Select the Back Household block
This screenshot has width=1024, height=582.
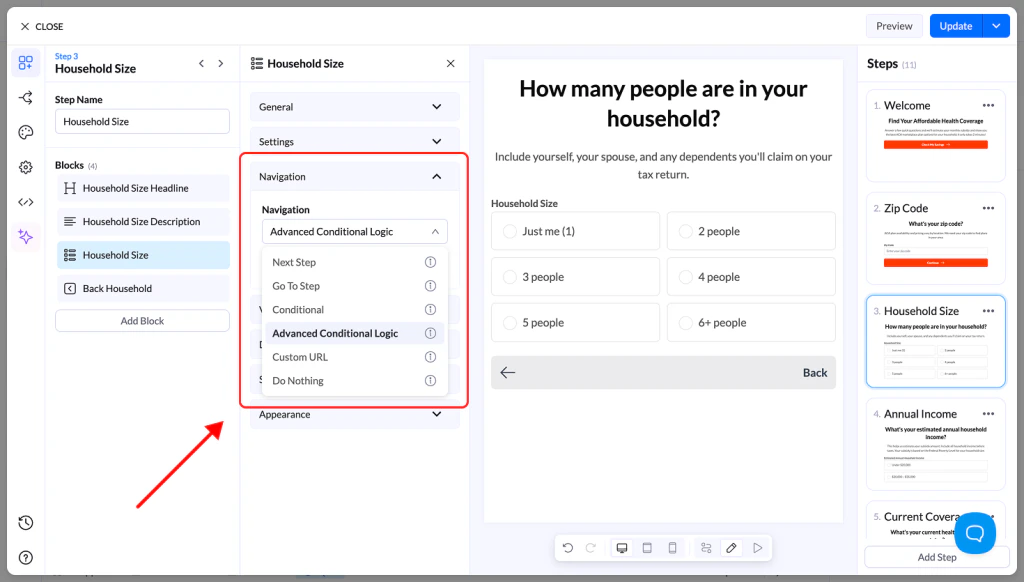point(143,288)
